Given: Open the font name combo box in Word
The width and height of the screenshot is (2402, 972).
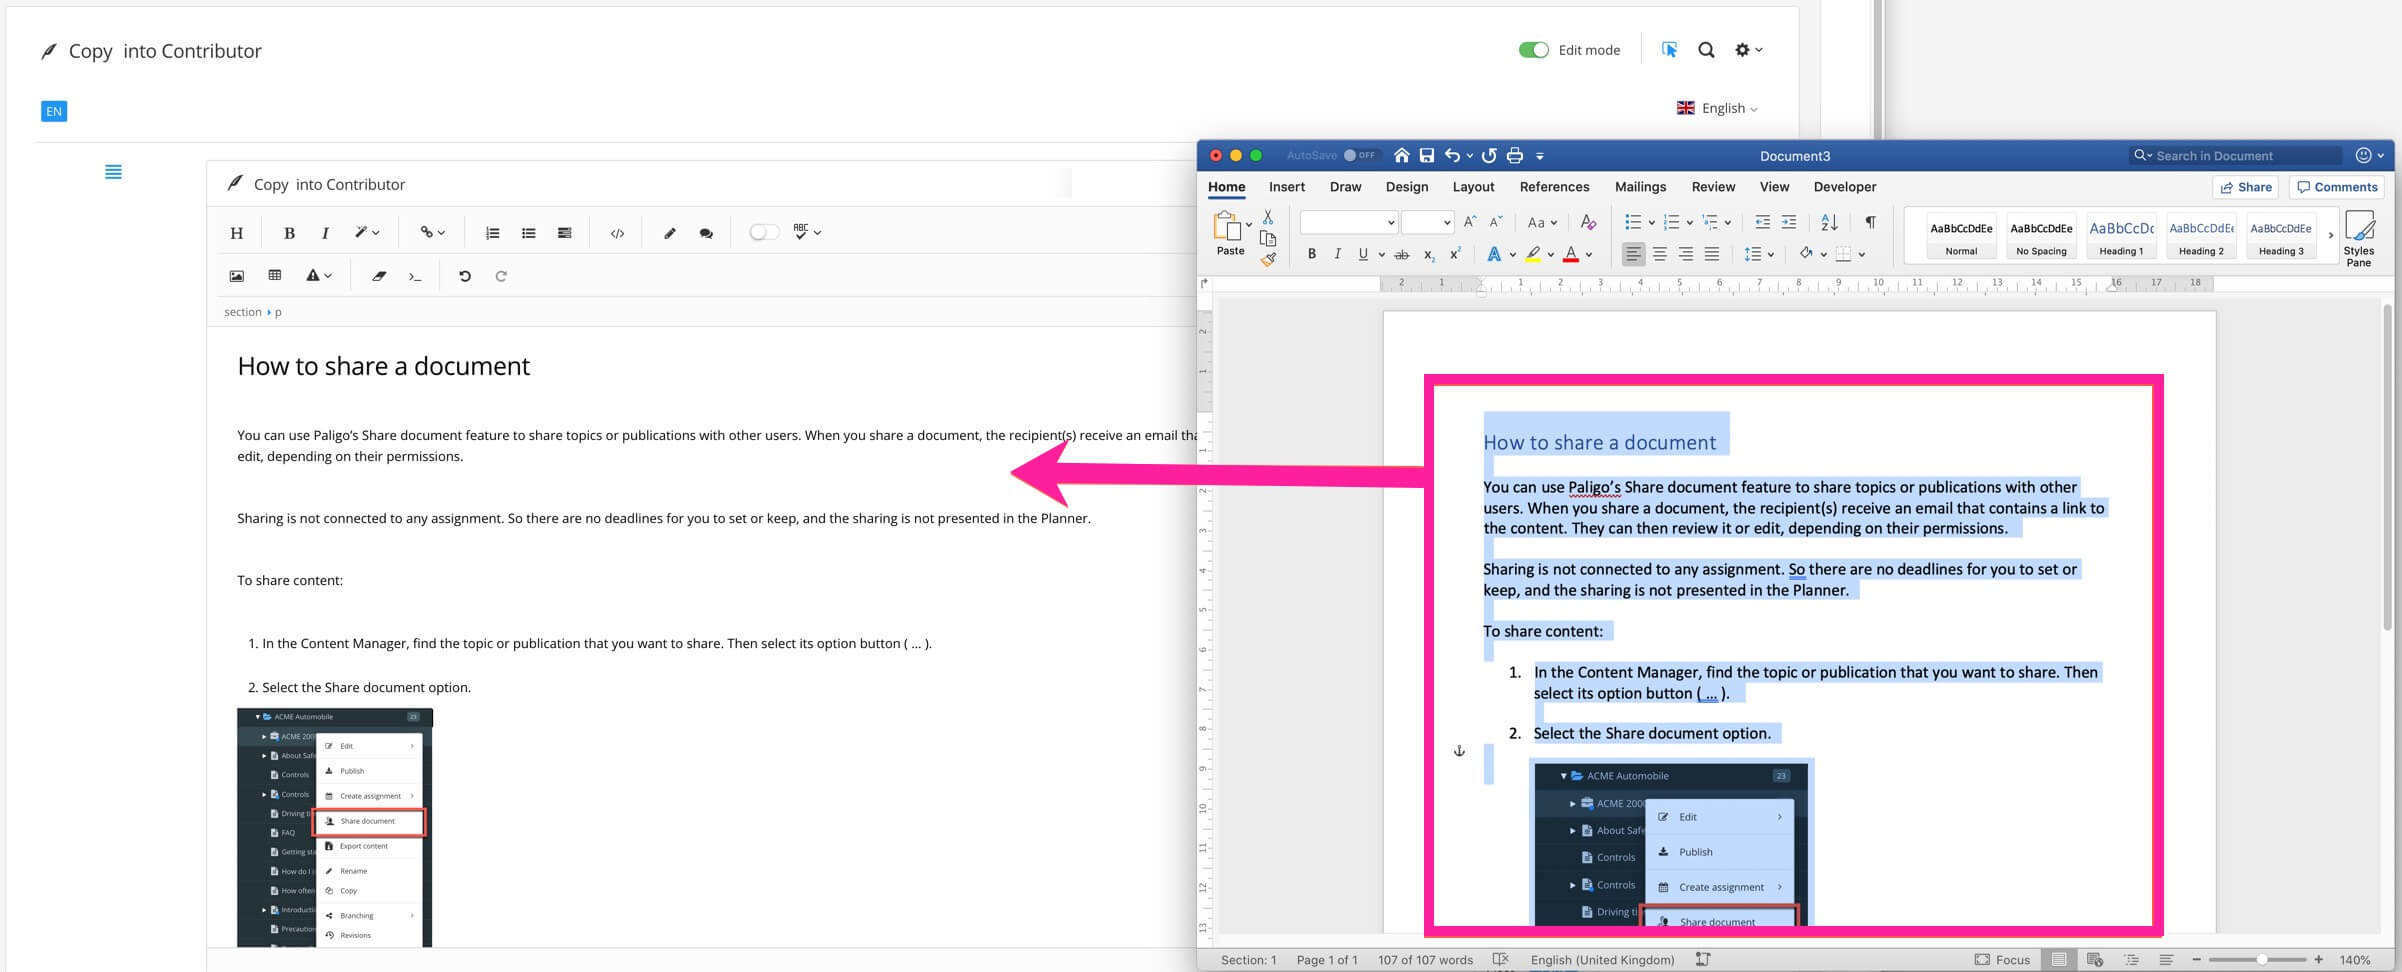Looking at the screenshot, I should pyautogui.click(x=1348, y=222).
